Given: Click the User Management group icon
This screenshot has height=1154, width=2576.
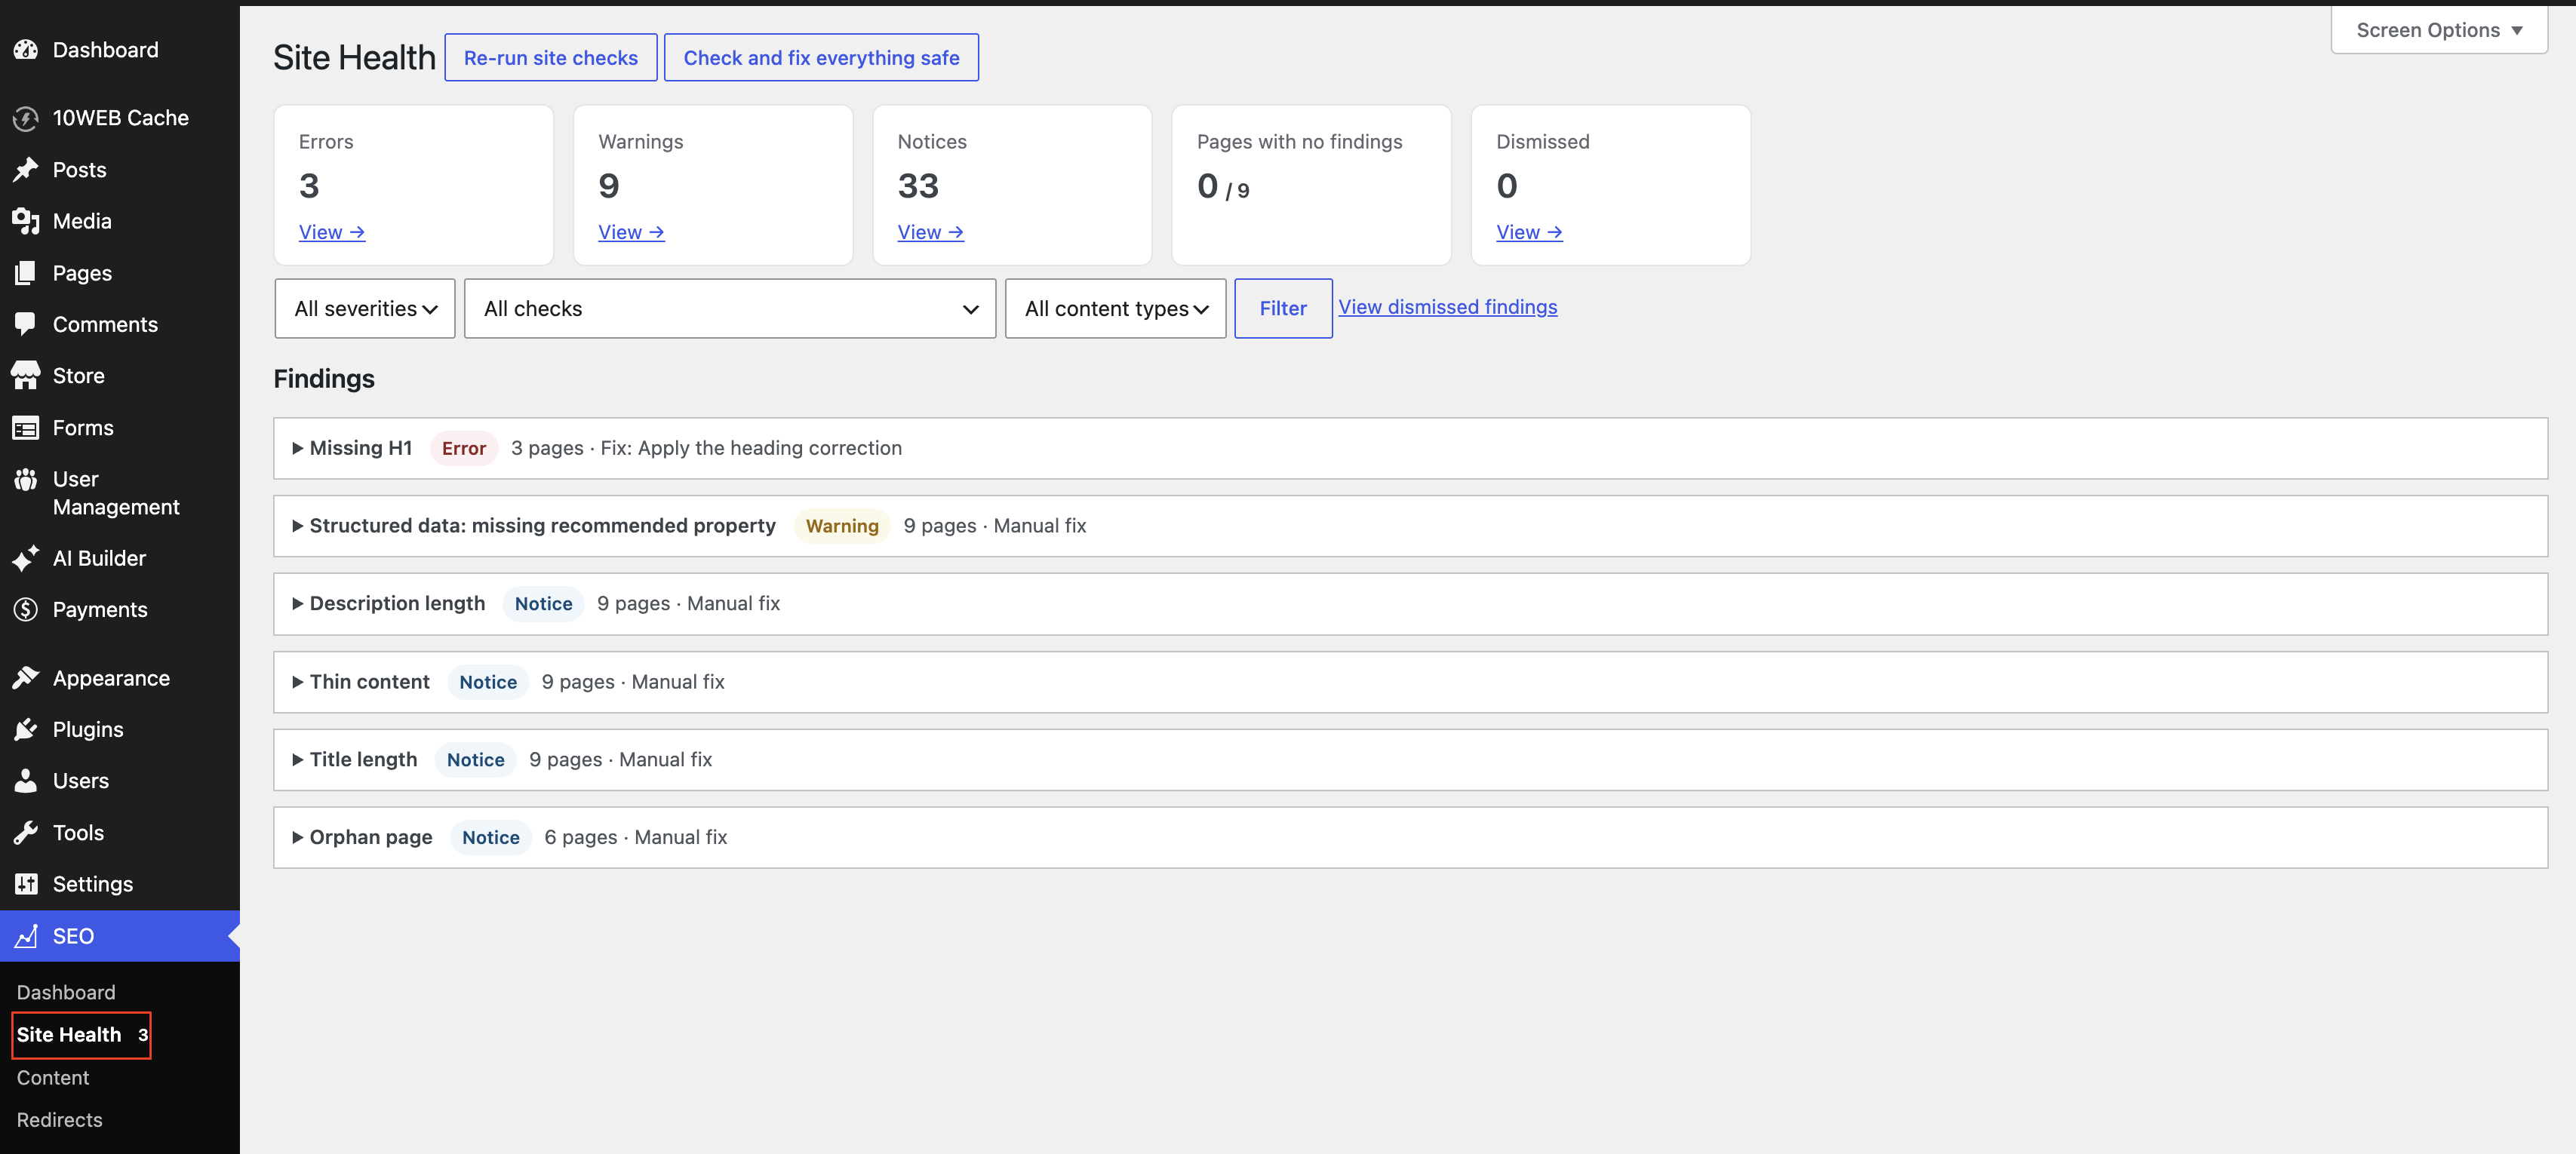Looking at the screenshot, I should point(26,480).
